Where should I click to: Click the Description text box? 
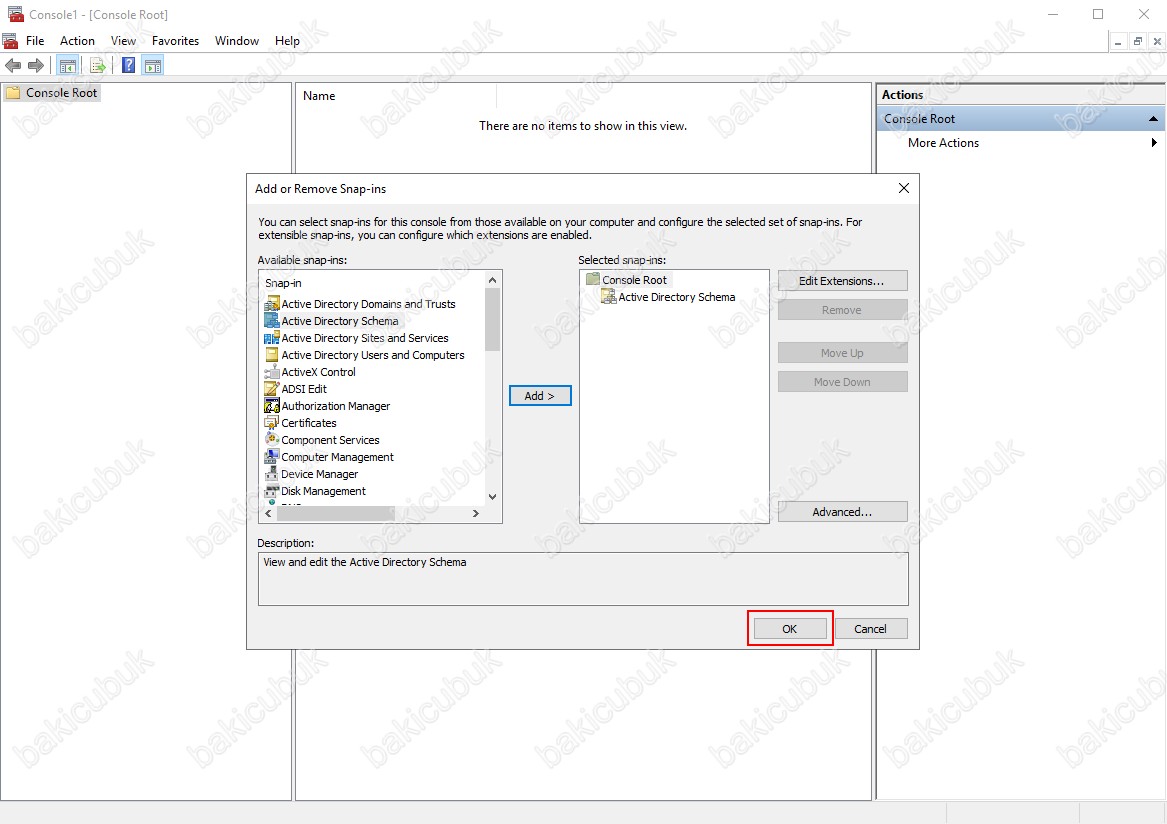tap(583, 578)
